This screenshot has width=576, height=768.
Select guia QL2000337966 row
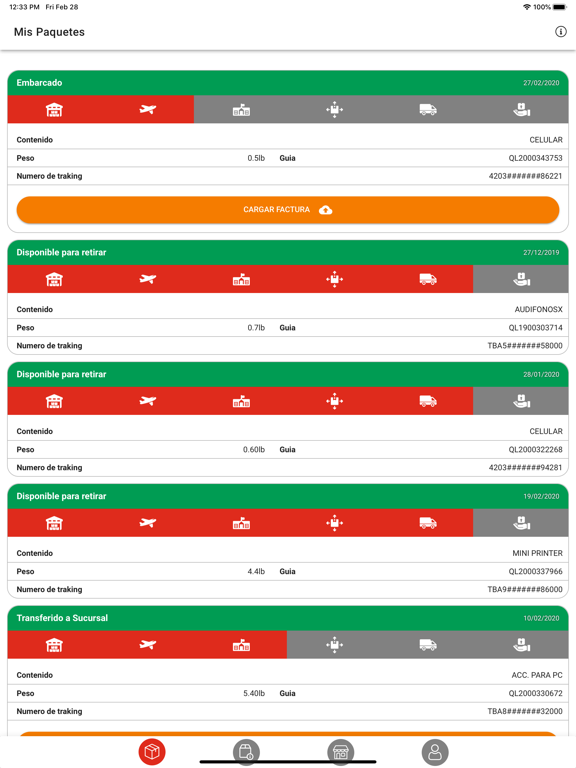coord(288,572)
